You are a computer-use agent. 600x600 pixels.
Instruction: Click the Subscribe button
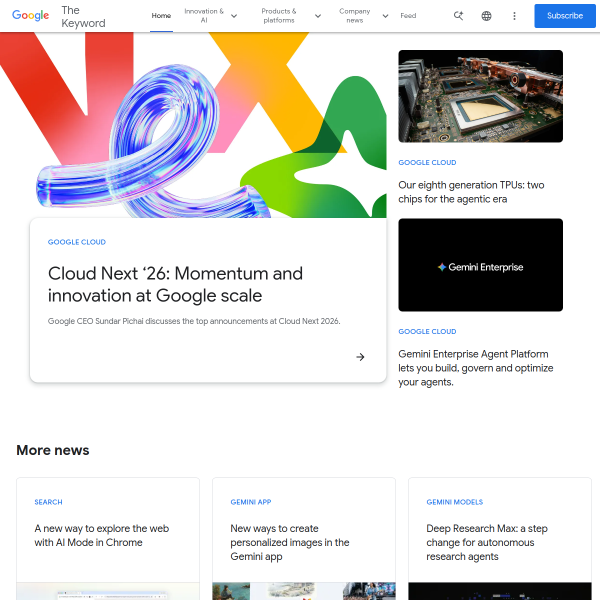(x=565, y=16)
